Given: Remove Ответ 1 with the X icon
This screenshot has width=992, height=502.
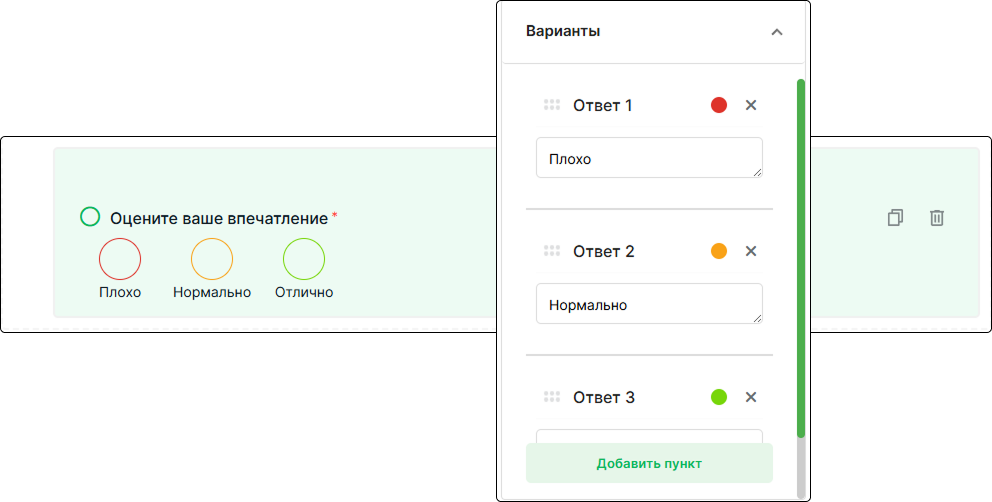Looking at the screenshot, I should click(x=751, y=105).
